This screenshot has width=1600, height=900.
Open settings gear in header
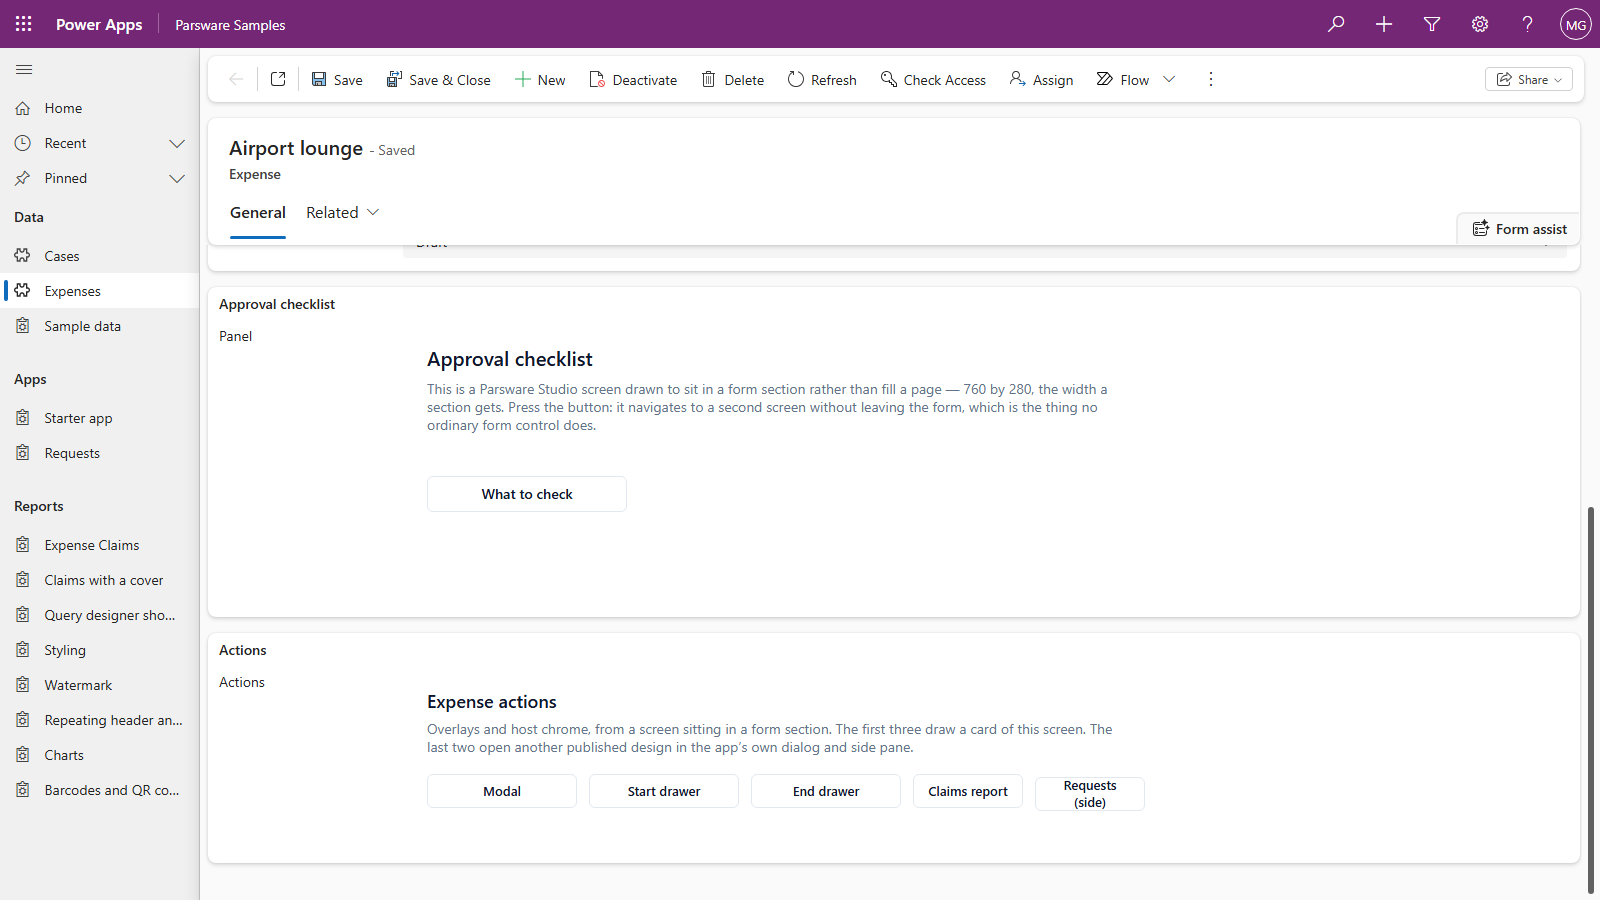pyautogui.click(x=1480, y=24)
